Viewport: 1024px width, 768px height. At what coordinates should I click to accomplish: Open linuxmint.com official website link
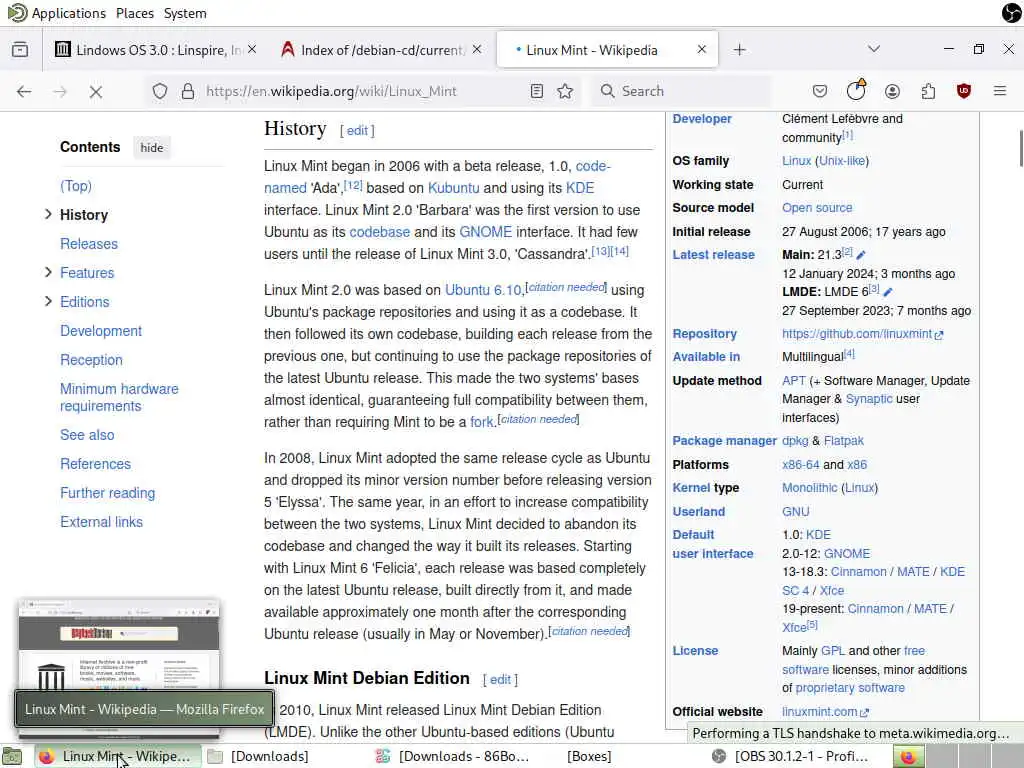point(825,712)
